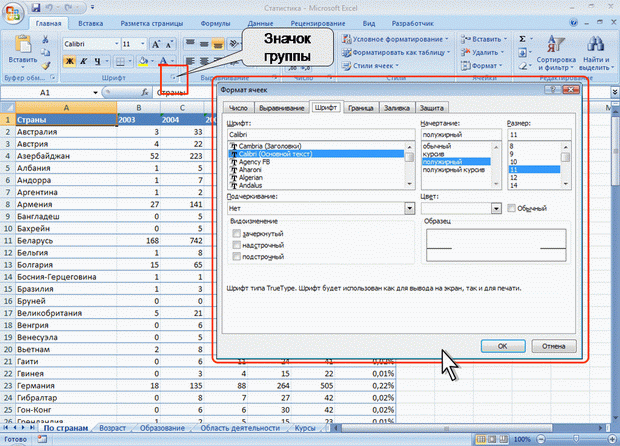
Task: Click the Office button logo
Action: pos(13,12)
